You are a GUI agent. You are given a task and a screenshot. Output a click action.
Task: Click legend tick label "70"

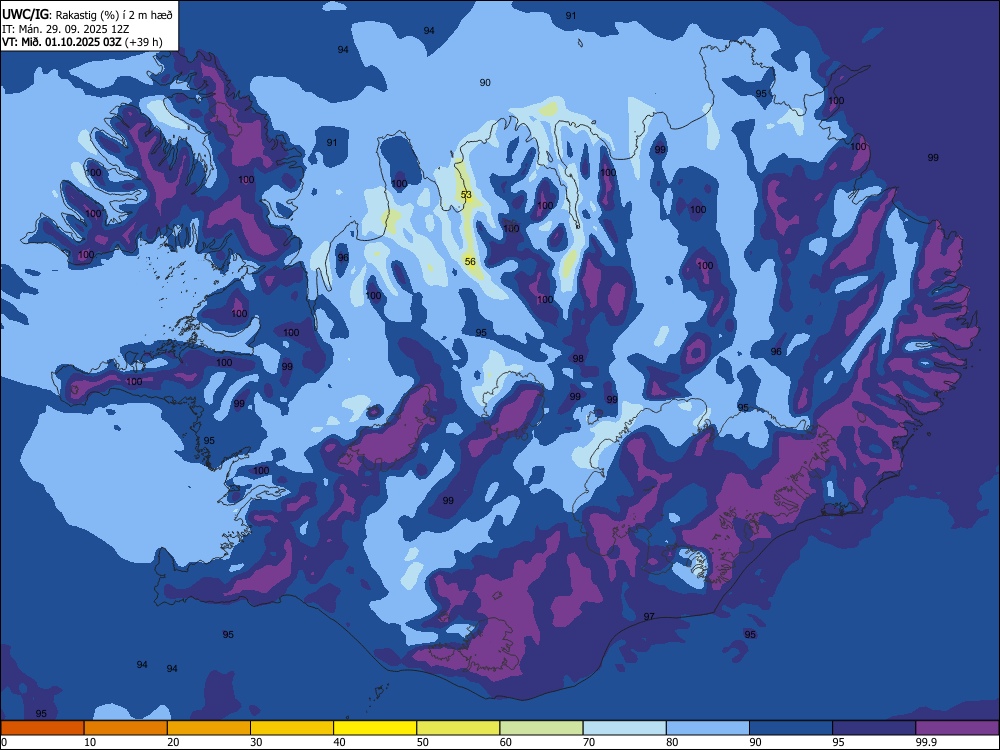click(x=589, y=742)
